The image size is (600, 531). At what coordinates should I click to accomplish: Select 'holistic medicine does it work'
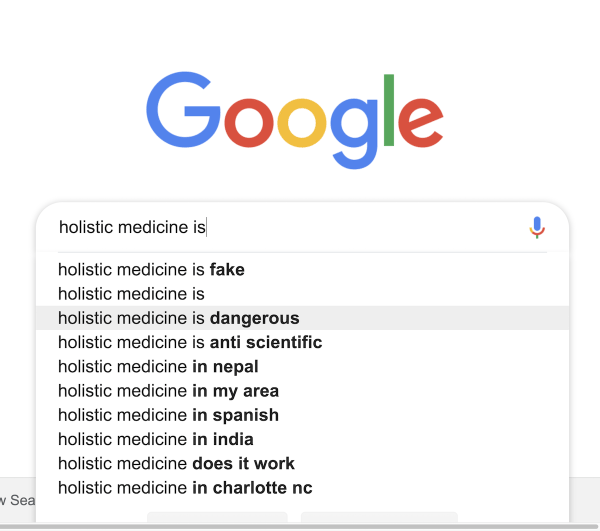[176, 464]
